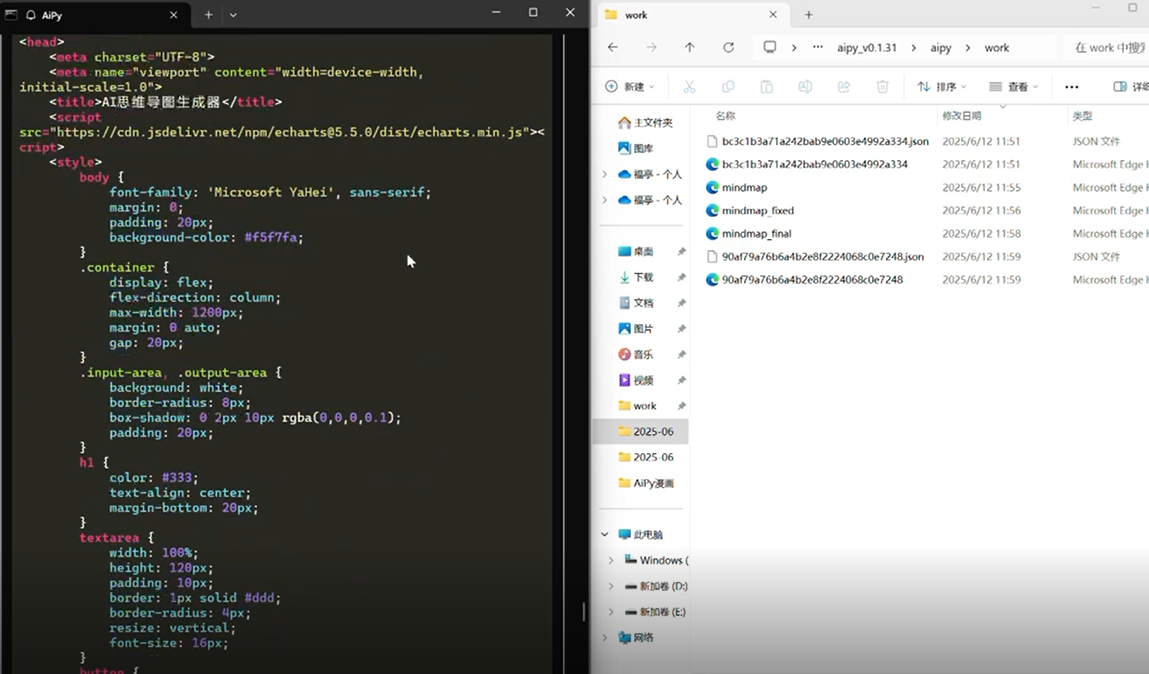
Task: Navigate to aipy in the breadcrumb
Action: tap(941, 48)
